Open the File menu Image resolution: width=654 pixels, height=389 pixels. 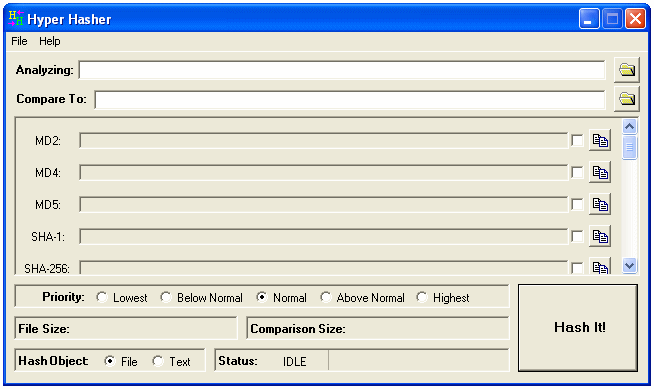point(19,41)
